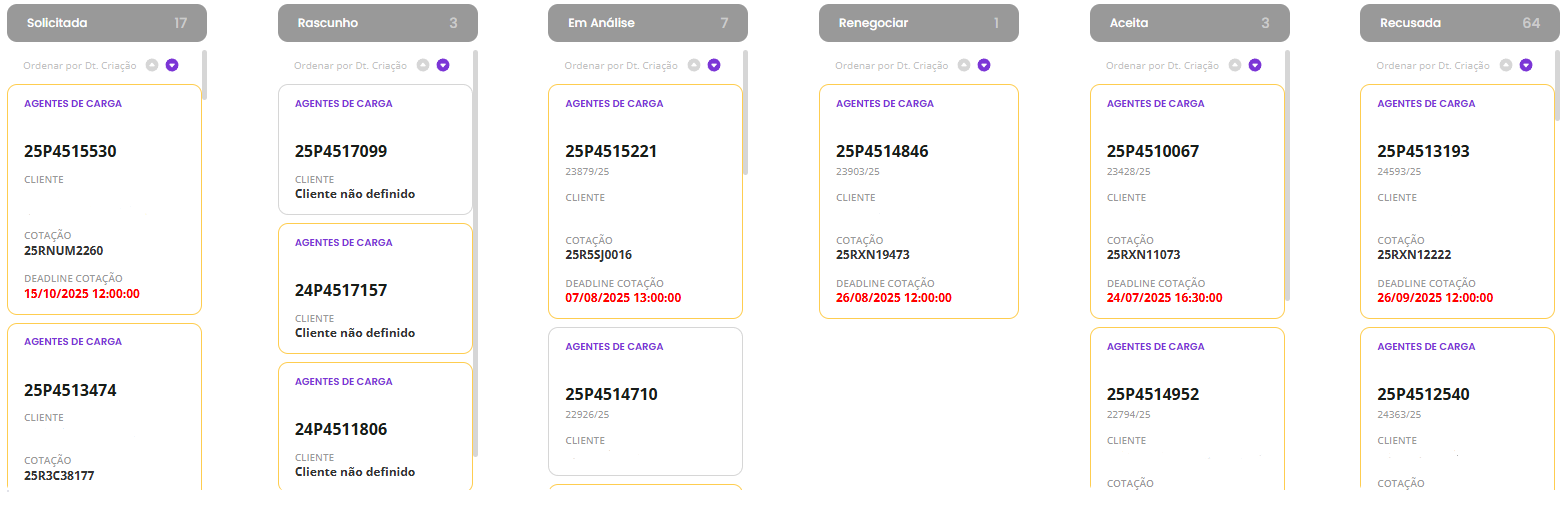Sort Recusada column descending by creation date
The width and height of the screenshot is (1568, 518).
(x=1526, y=65)
